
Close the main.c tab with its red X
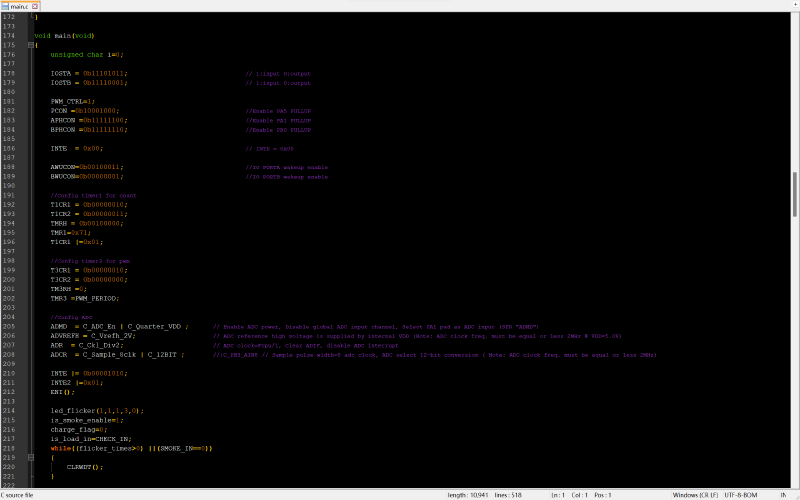(x=35, y=6)
